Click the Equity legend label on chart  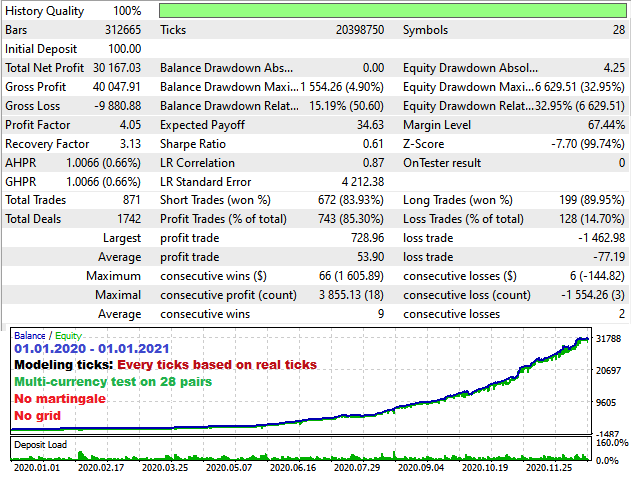[68, 336]
